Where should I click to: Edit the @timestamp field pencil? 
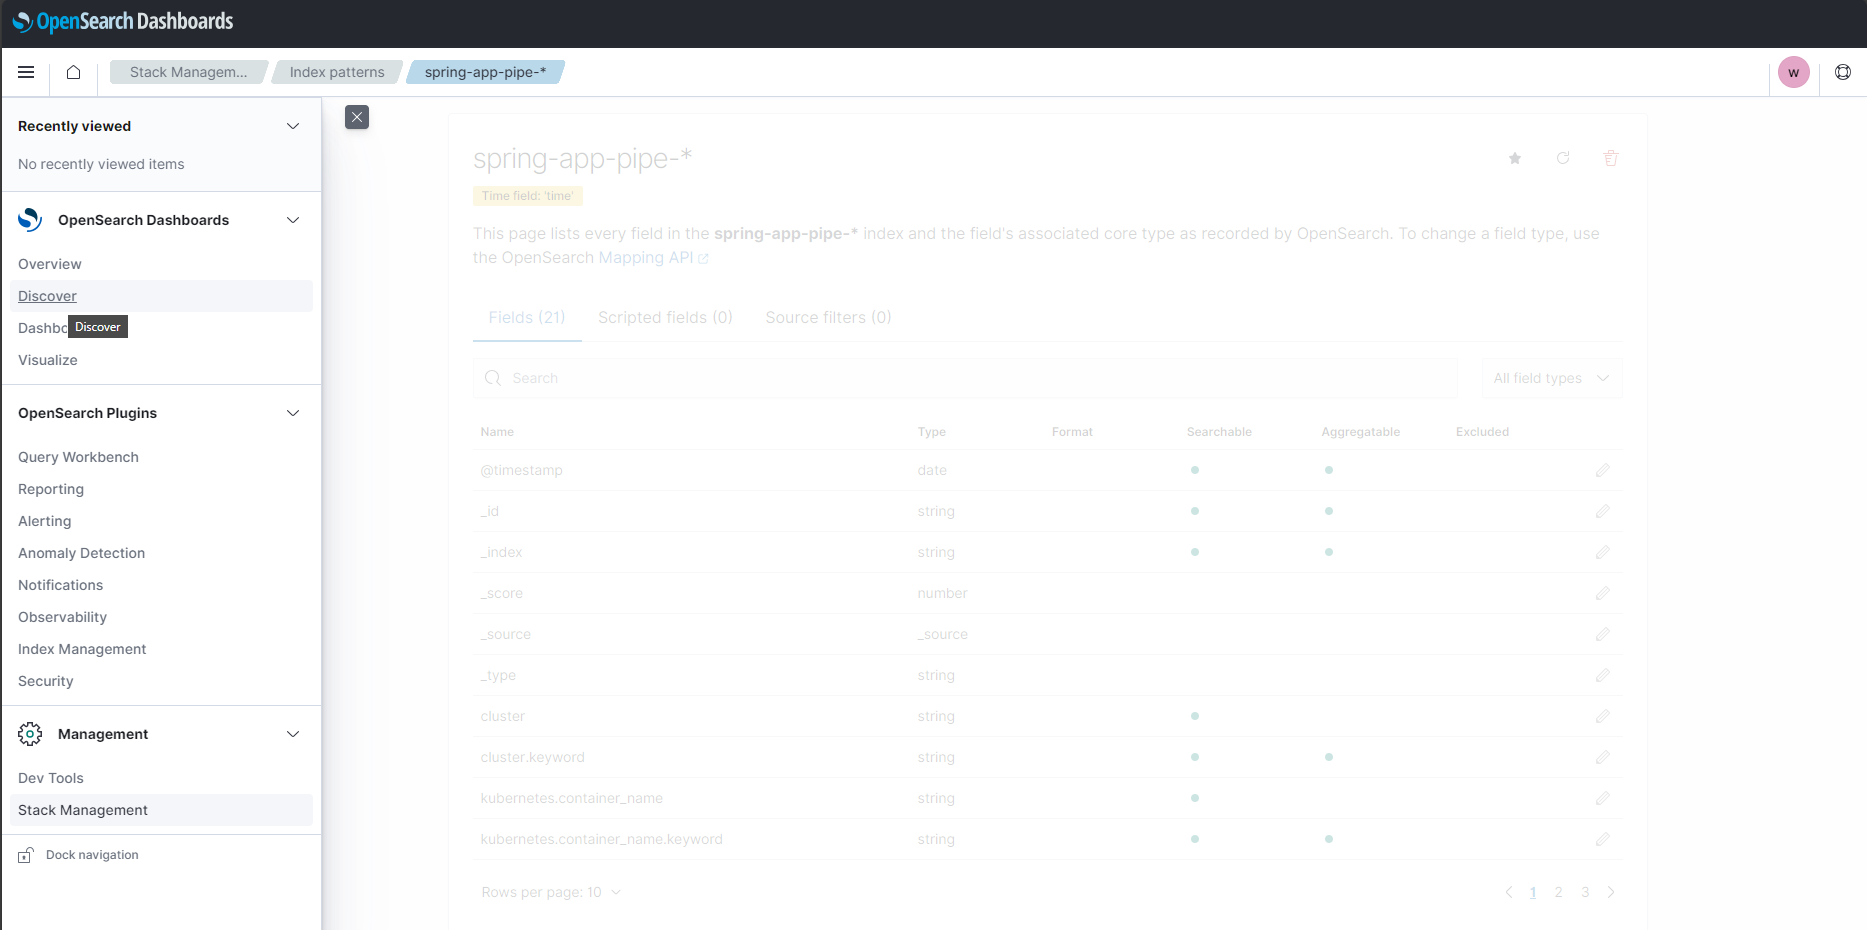tap(1603, 470)
